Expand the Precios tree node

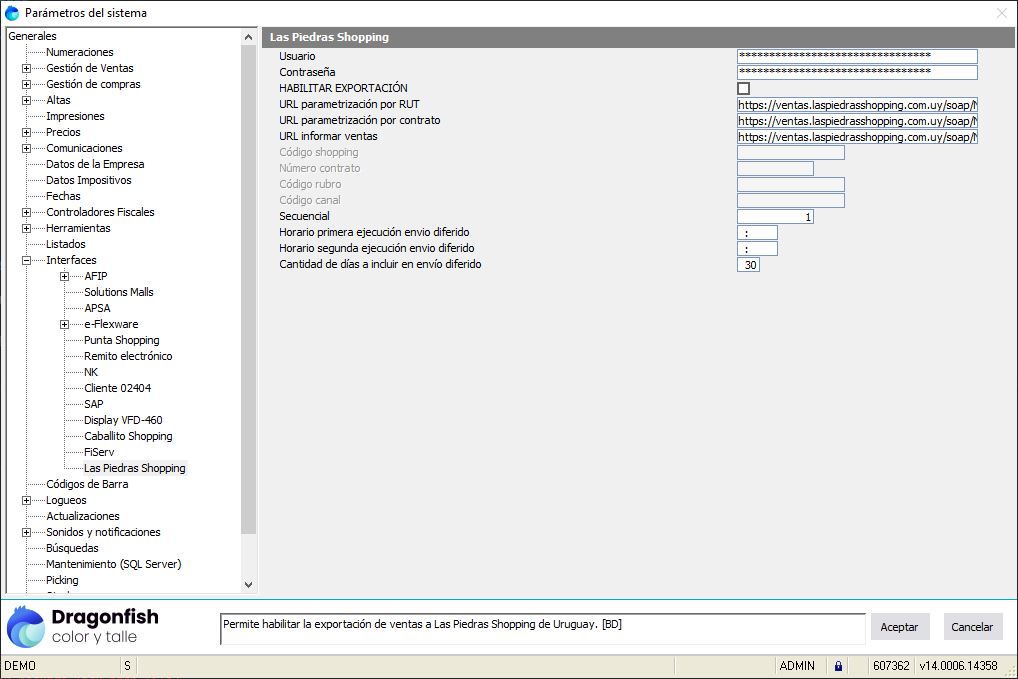pos(27,132)
